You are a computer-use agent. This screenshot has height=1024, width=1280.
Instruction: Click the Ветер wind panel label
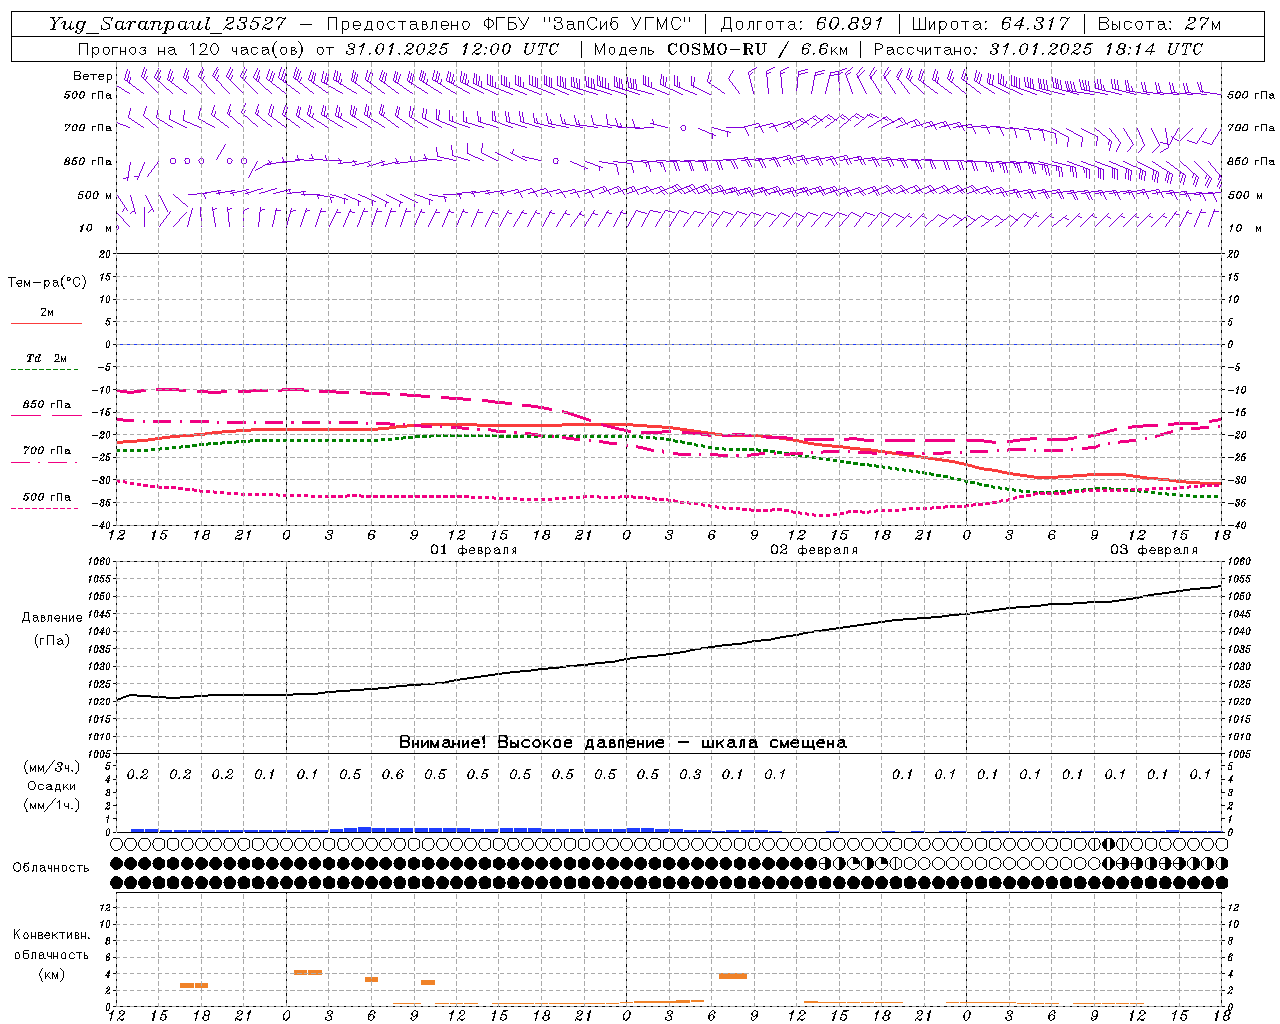(93, 76)
